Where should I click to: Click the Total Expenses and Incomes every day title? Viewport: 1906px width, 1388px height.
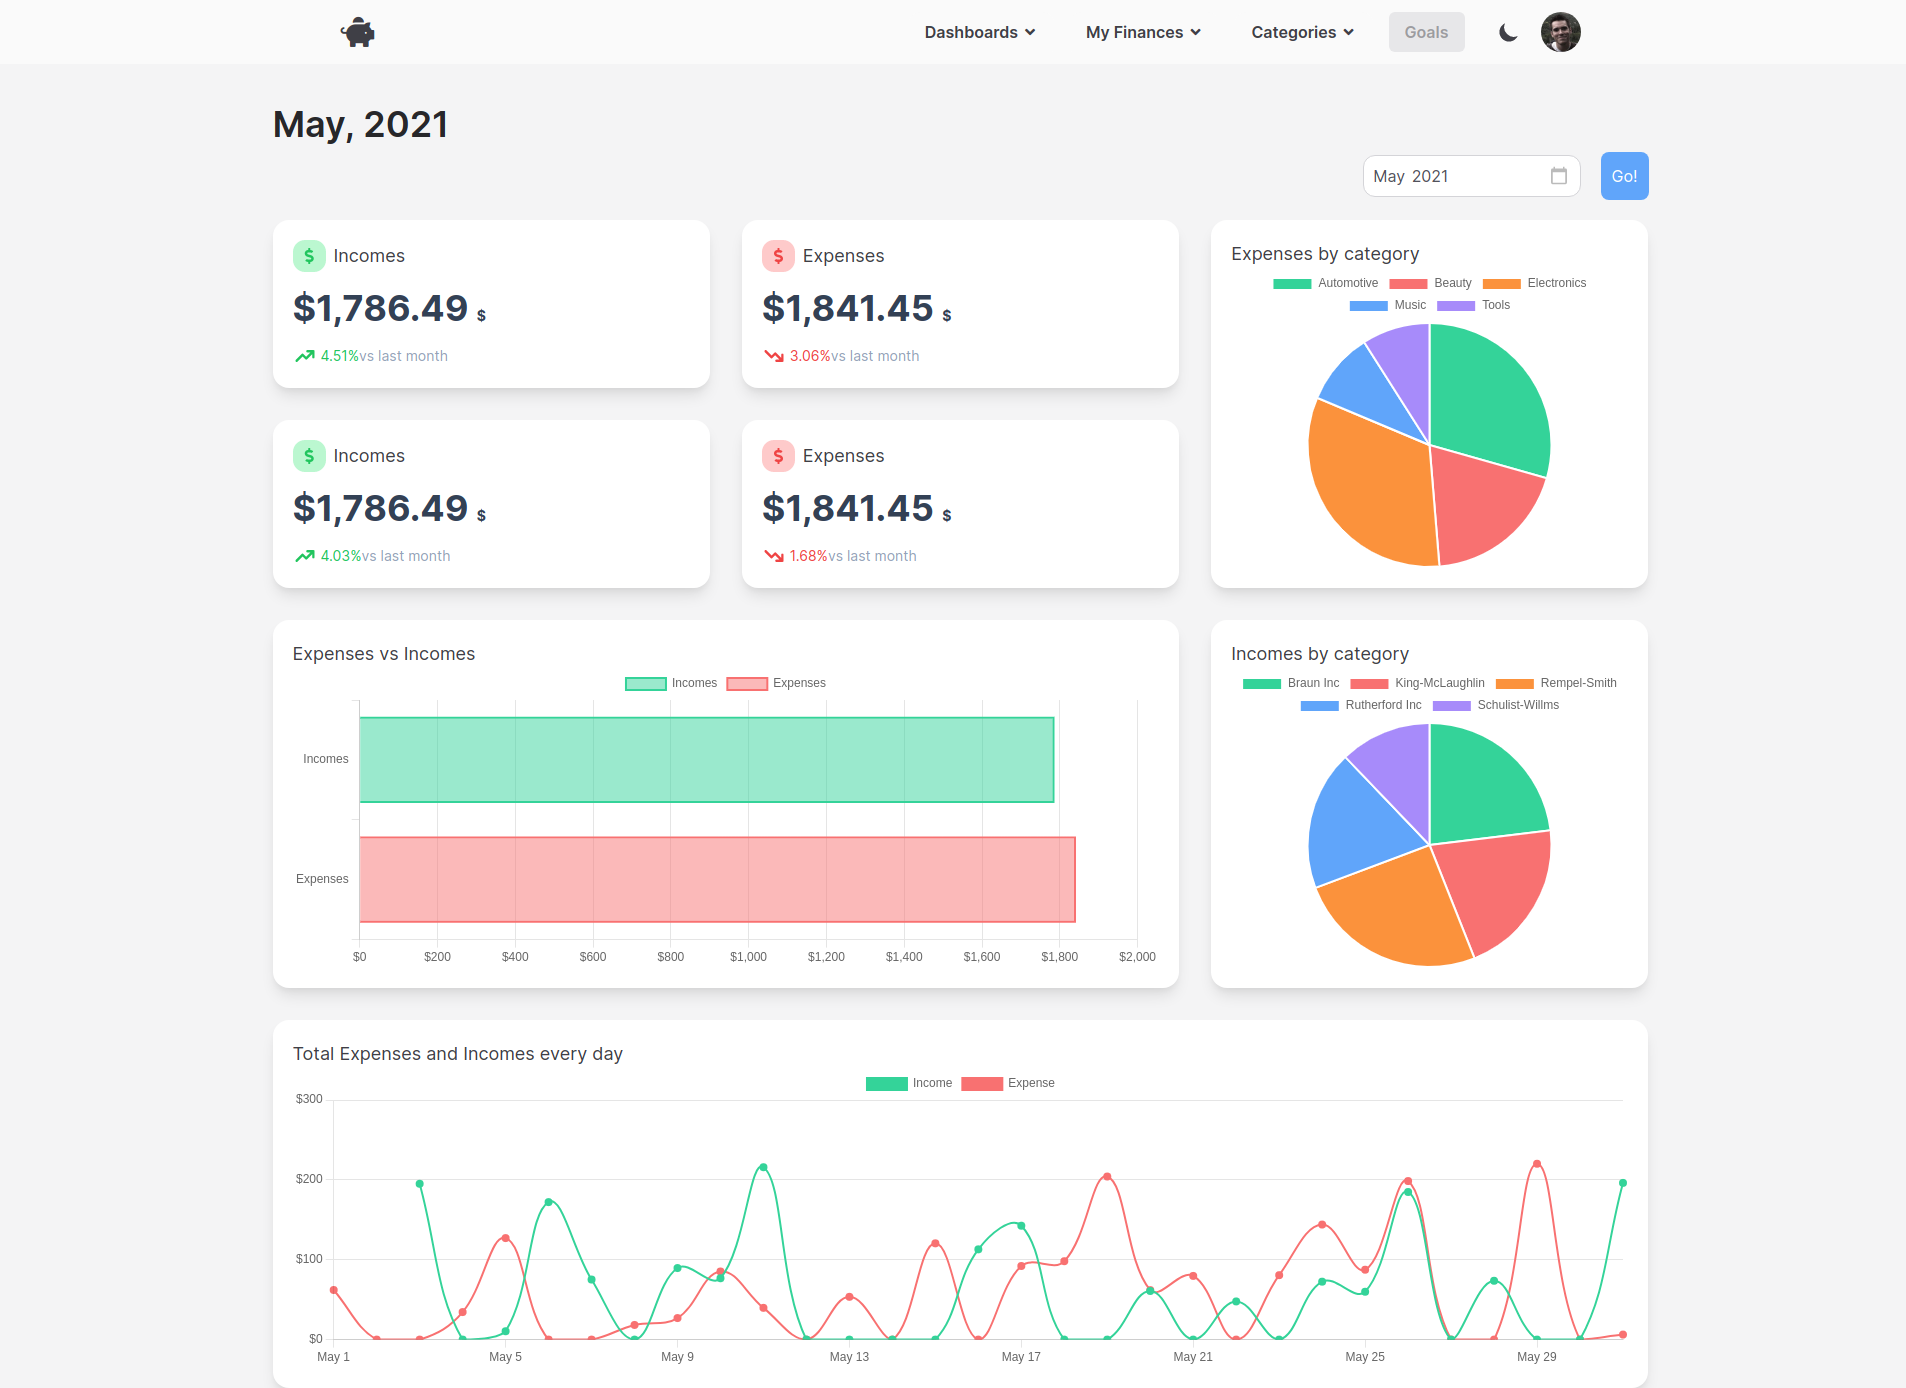(x=457, y=1054)
